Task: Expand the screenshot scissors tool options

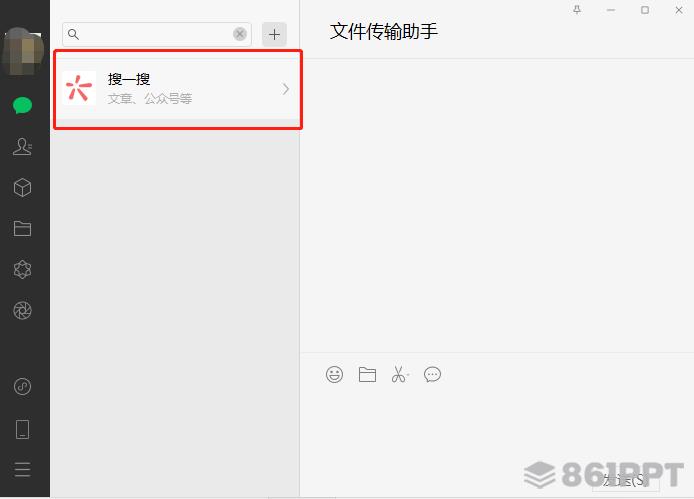Action: [408, 375]
